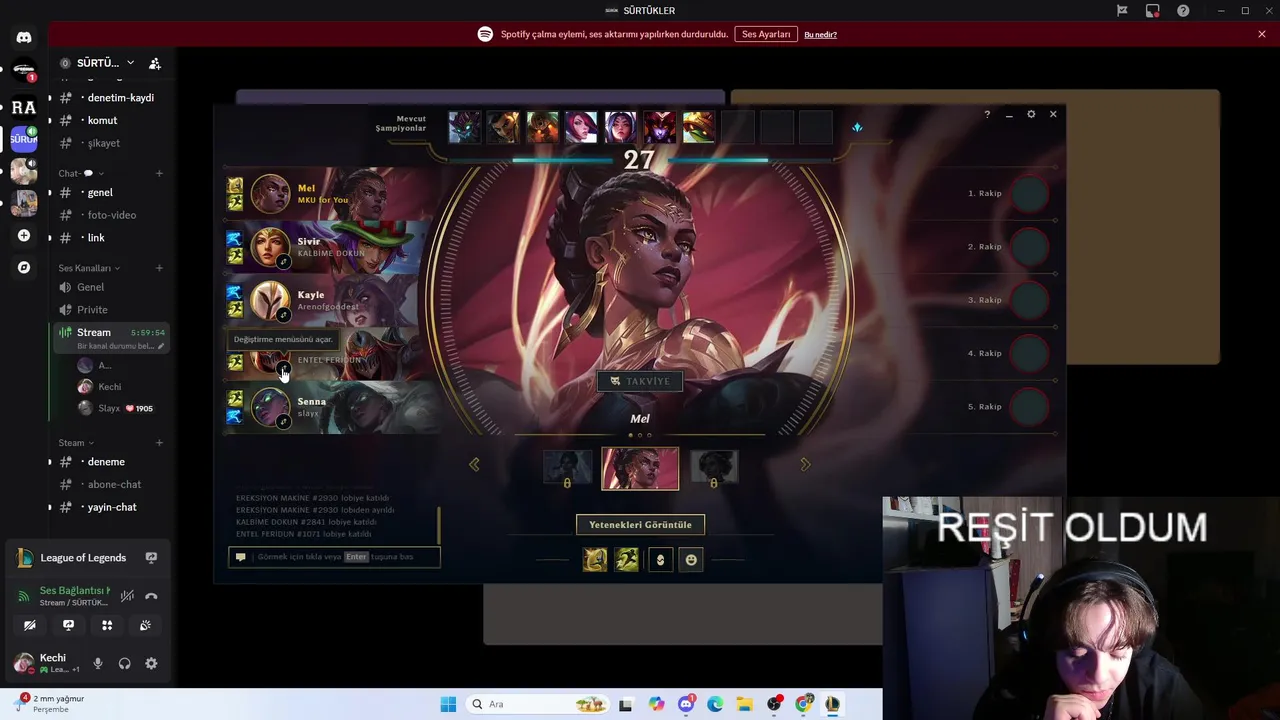Open the ward skin selector icon
The height and width of the screenshot is (720, 1280).
point(660,560)
